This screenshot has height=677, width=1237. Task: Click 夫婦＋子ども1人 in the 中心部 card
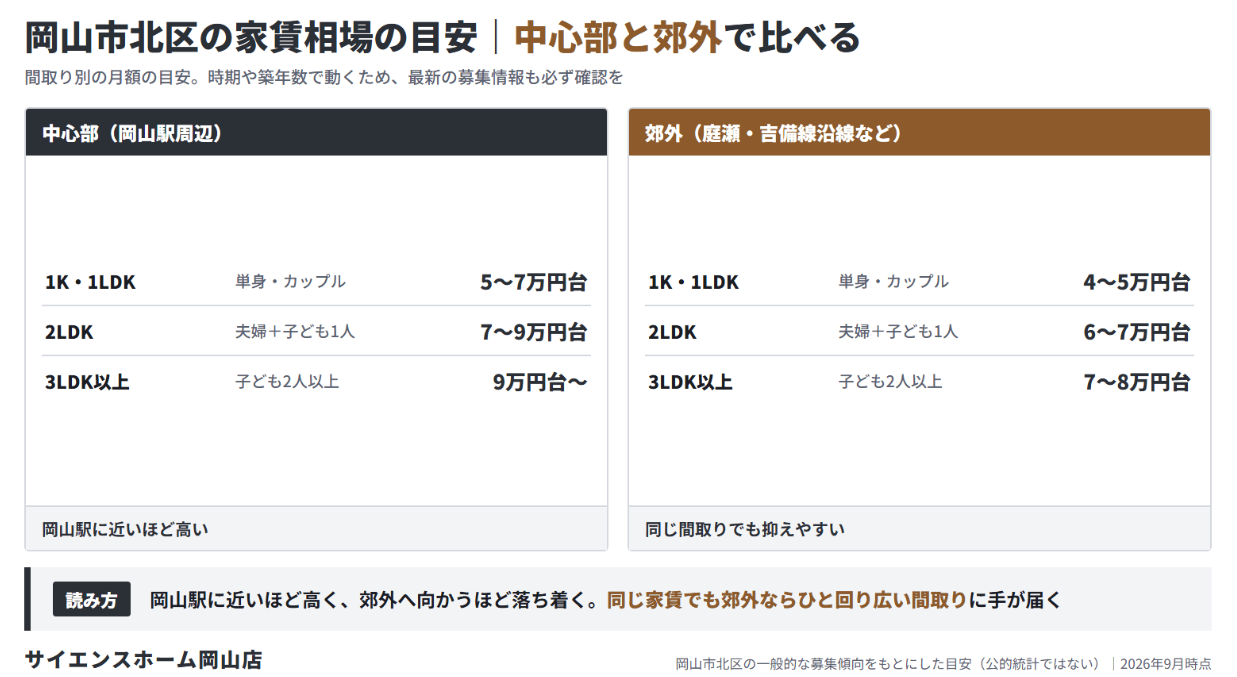click(x=295, y=331)
